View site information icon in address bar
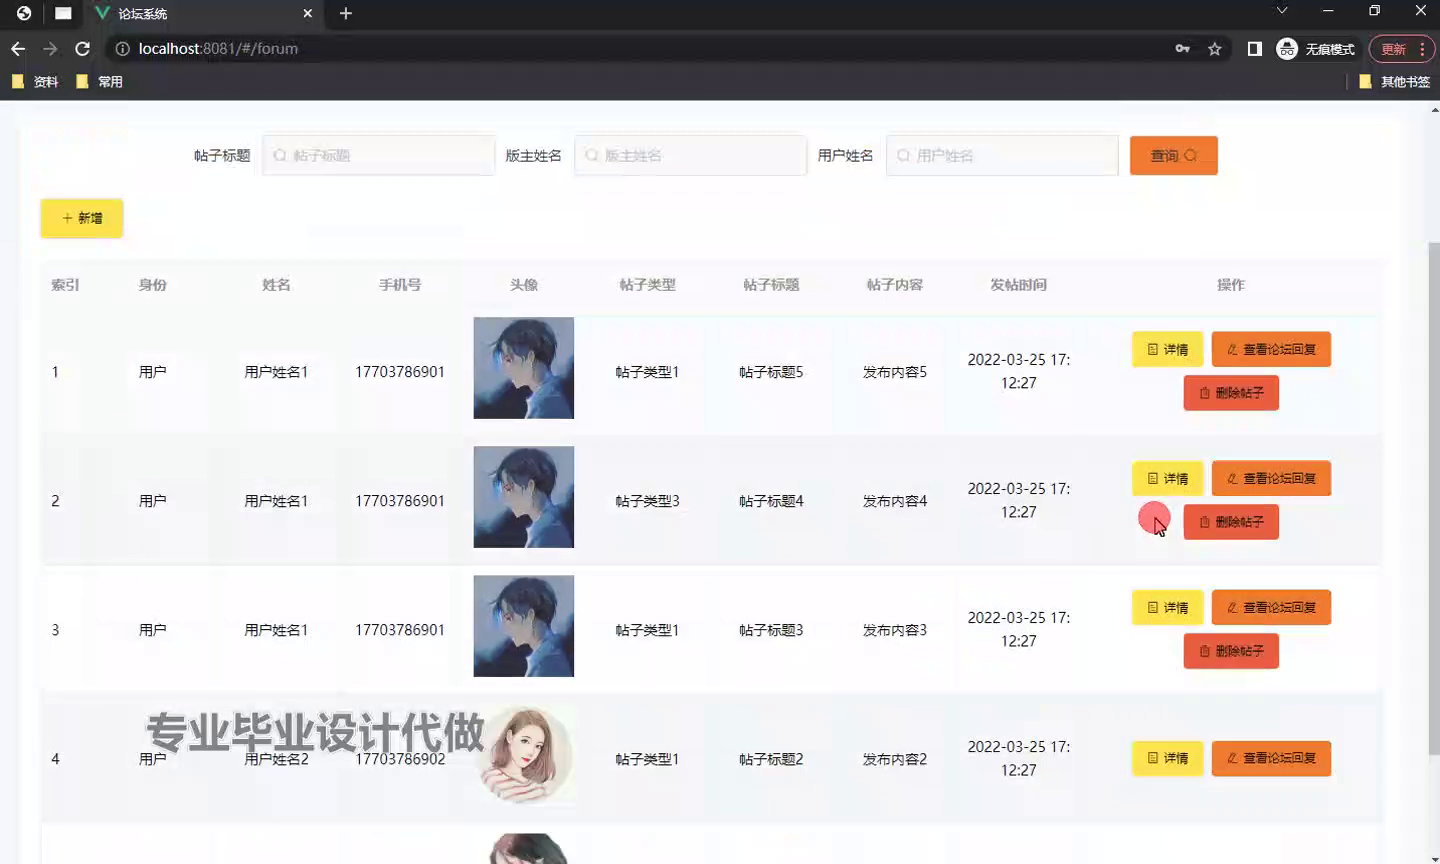1440x864 pixels. (122, 48)
